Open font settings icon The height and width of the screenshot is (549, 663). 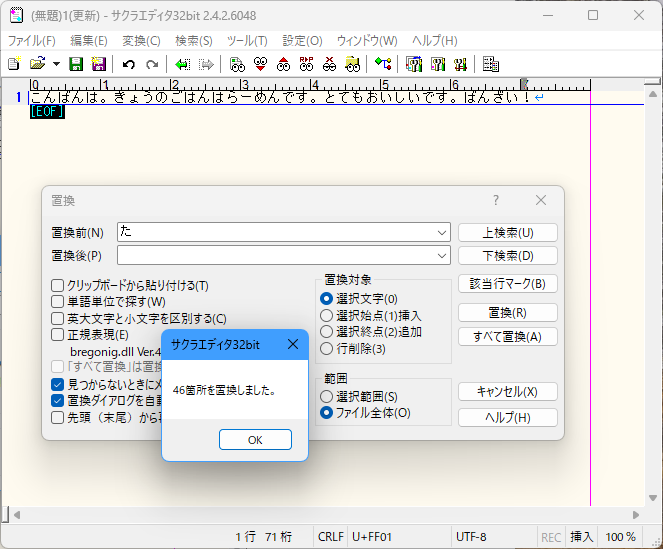pyautogui.click(x=460, y=64)
